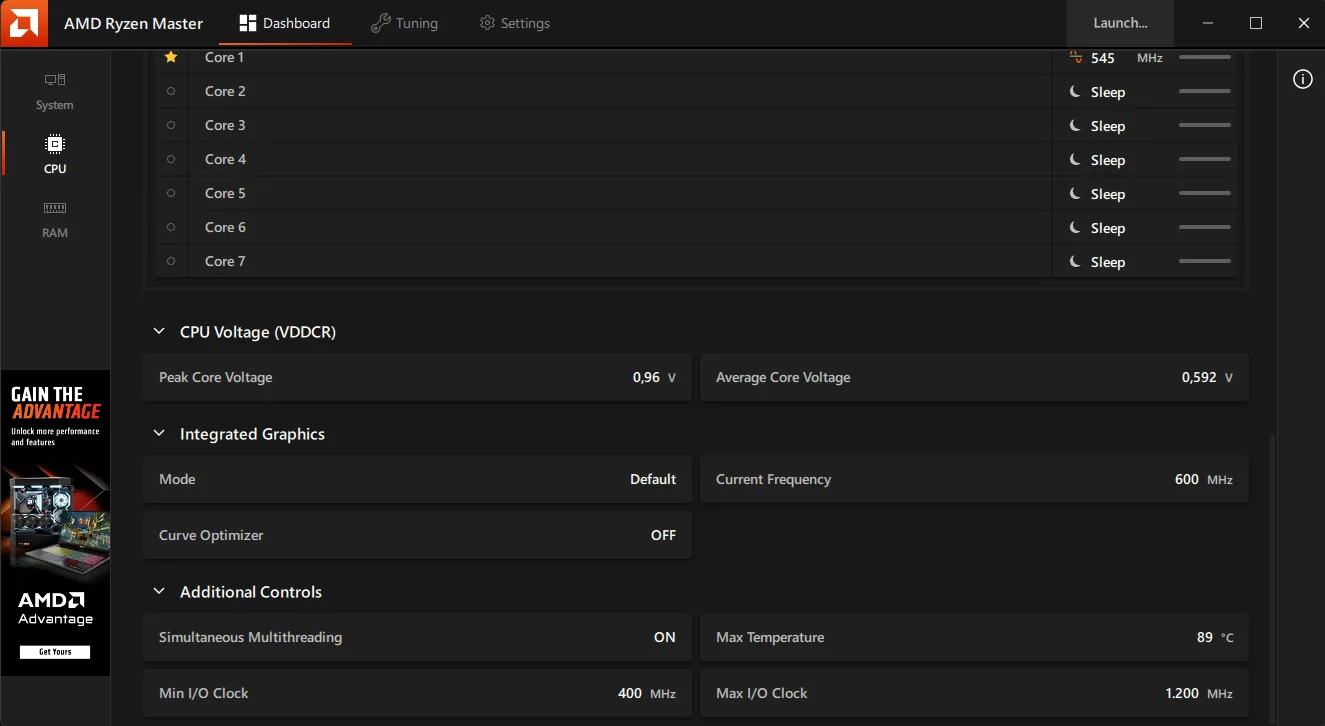Click the 0,592 V average voltage value

[1207, 377]
